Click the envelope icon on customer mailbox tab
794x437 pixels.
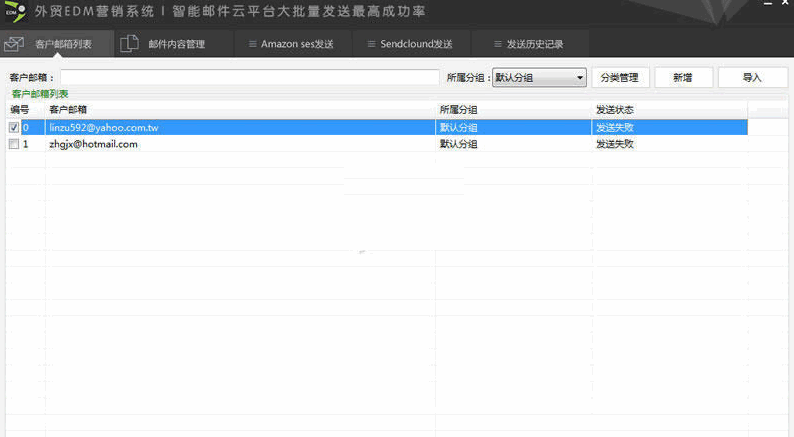14,44
